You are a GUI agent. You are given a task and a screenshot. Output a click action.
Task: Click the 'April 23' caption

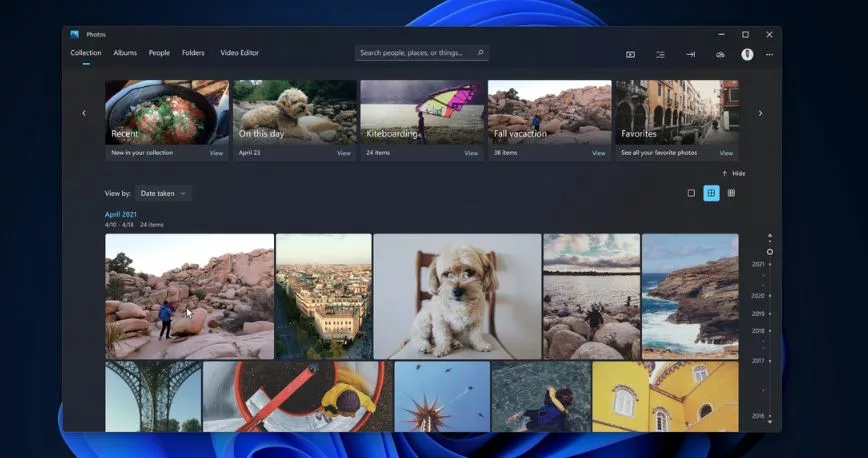250,153
